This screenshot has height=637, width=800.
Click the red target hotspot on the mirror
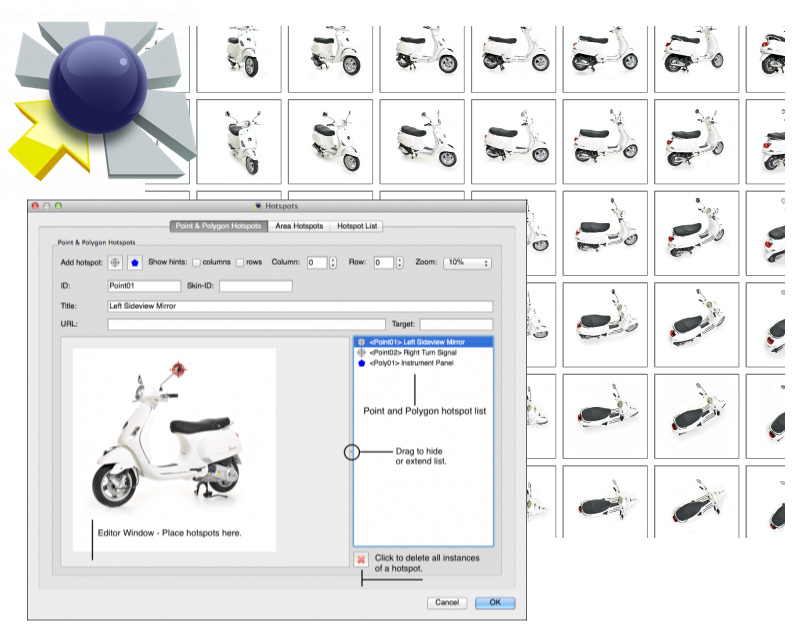[178, 369]
